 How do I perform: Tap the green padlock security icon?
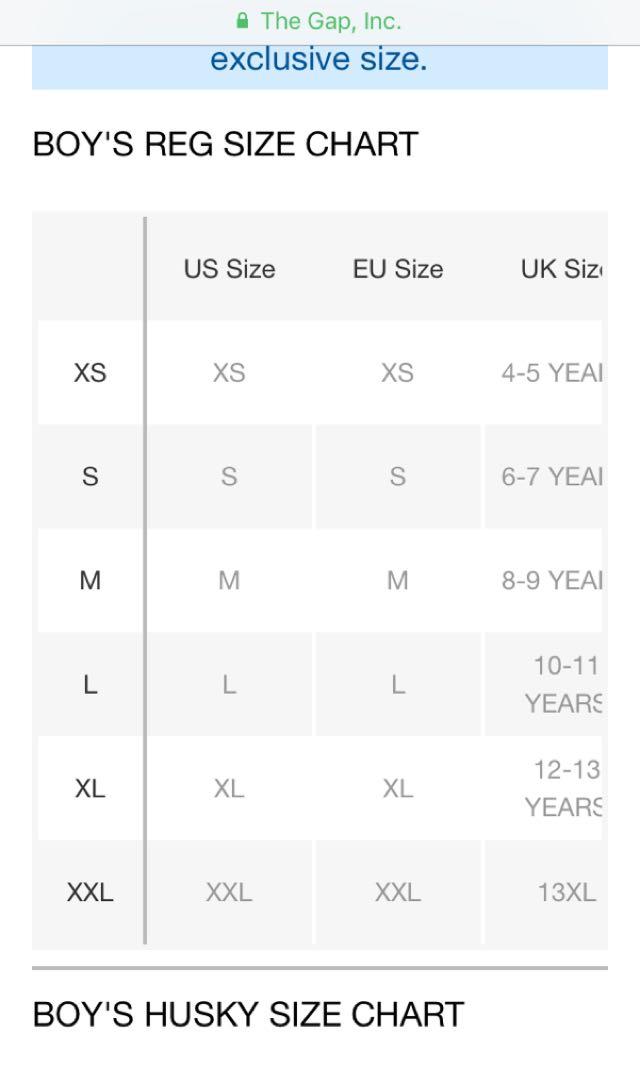click(x=242, y=21)
